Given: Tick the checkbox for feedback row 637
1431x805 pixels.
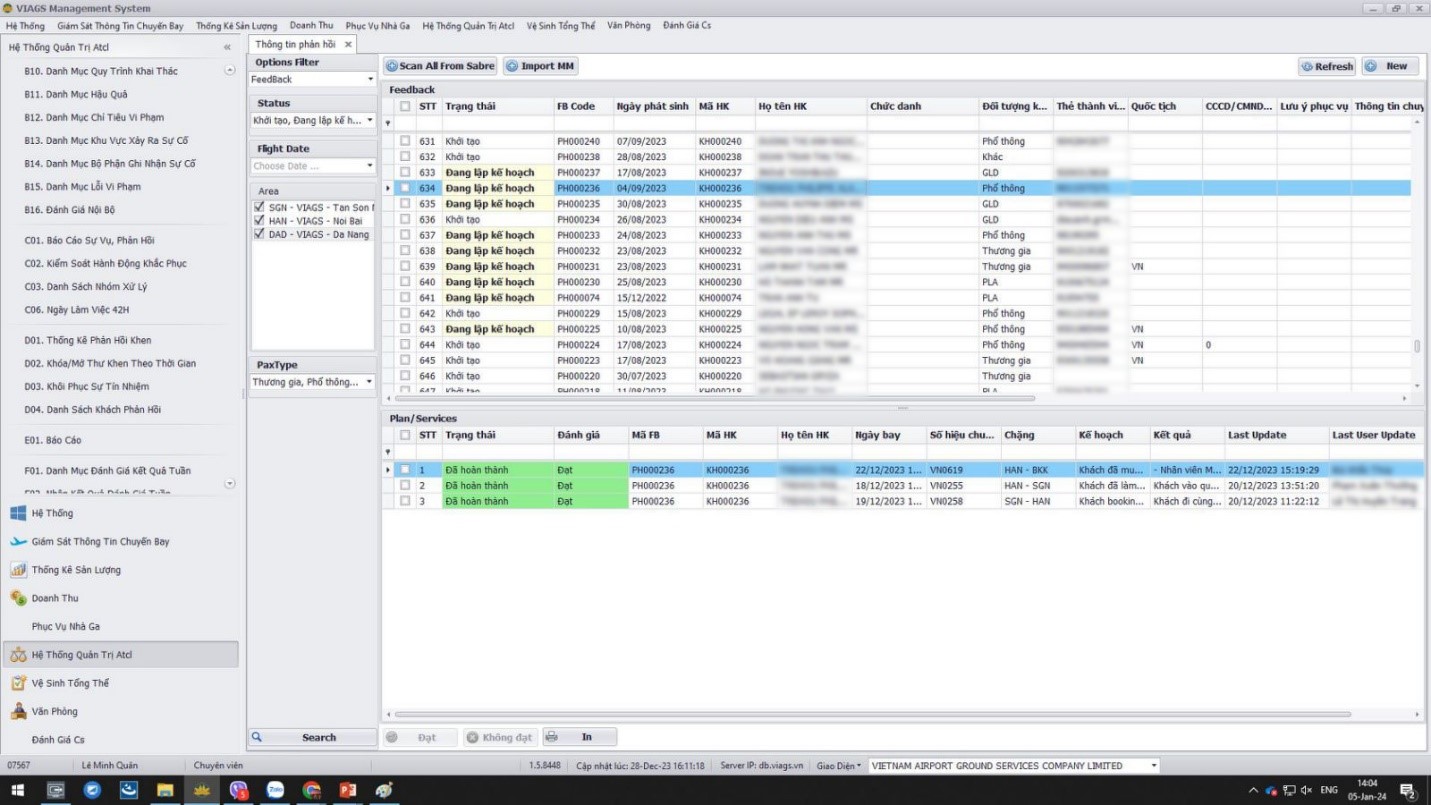Looking at the screenshot, I should (x=405, y=235).
